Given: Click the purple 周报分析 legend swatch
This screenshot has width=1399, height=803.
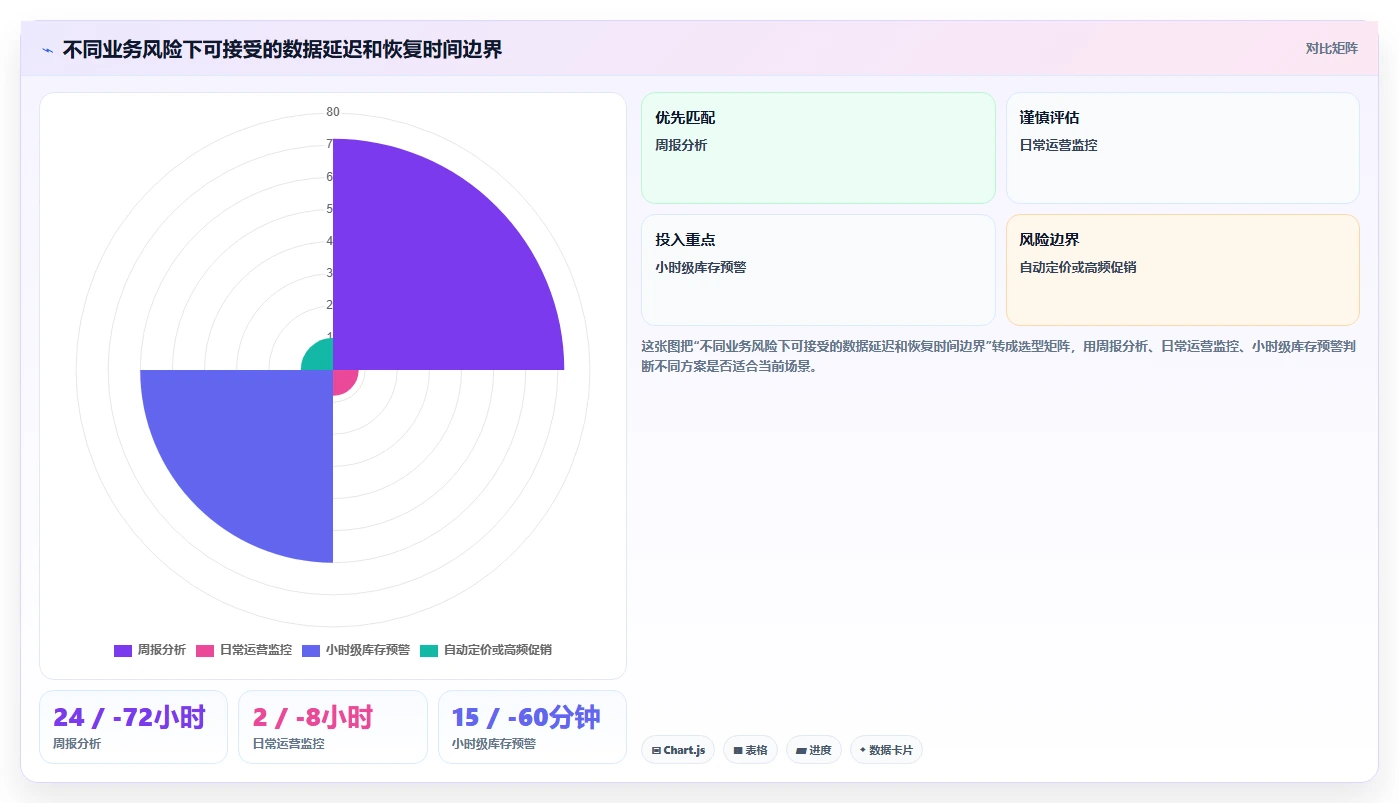Looking at the screenshot, I should (x=123, y=650).
